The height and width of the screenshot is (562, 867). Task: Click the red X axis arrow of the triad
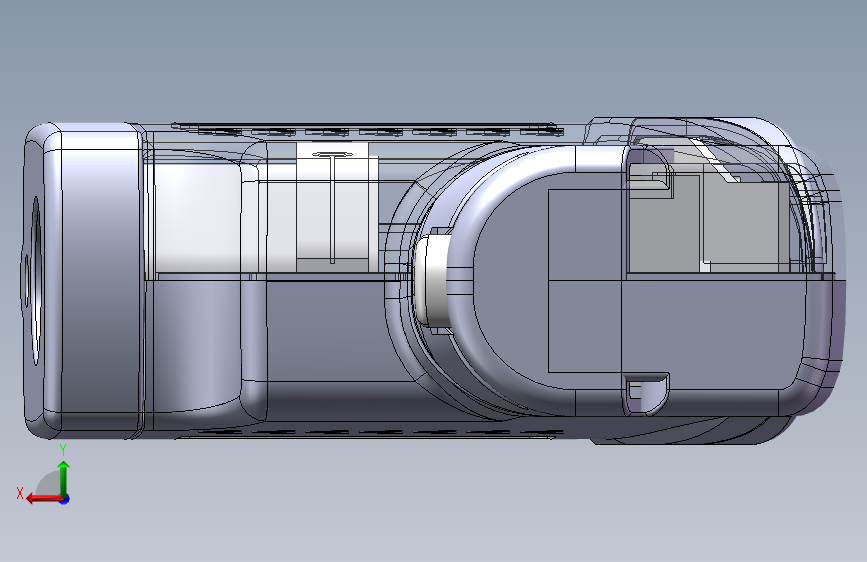coord(43,499)
